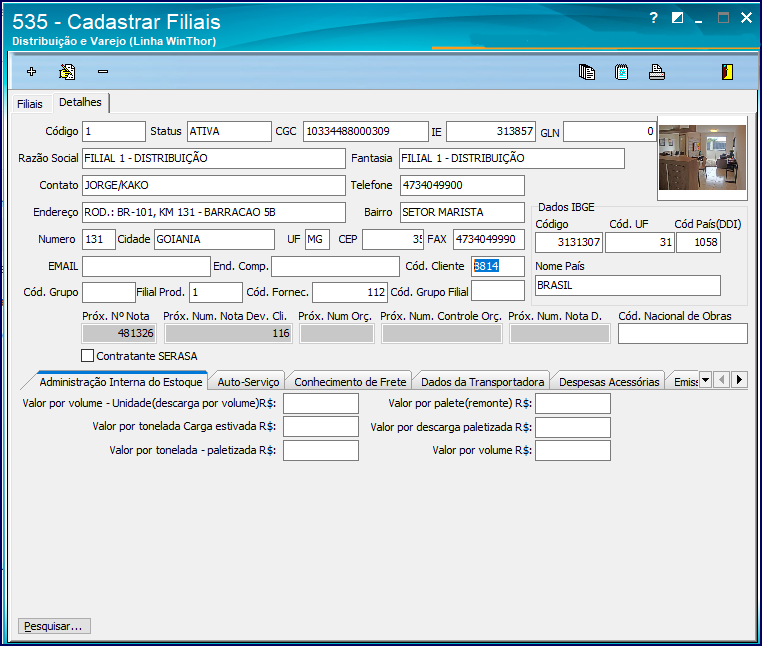Click the Cód País(DDI) field 1058
The height and width of the screenshot is (646, 762).
[x=698, y=242]
